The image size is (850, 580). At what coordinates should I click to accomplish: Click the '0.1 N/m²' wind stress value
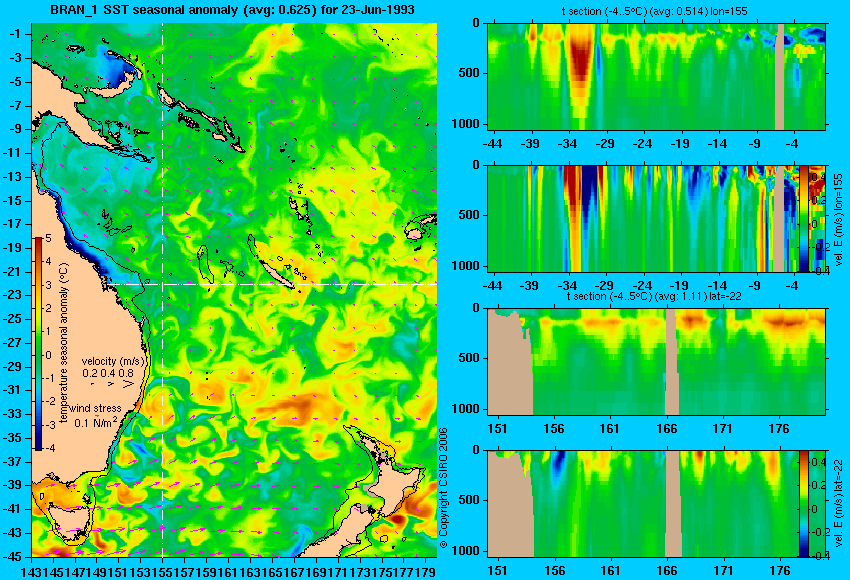click(x=96, y=421)
